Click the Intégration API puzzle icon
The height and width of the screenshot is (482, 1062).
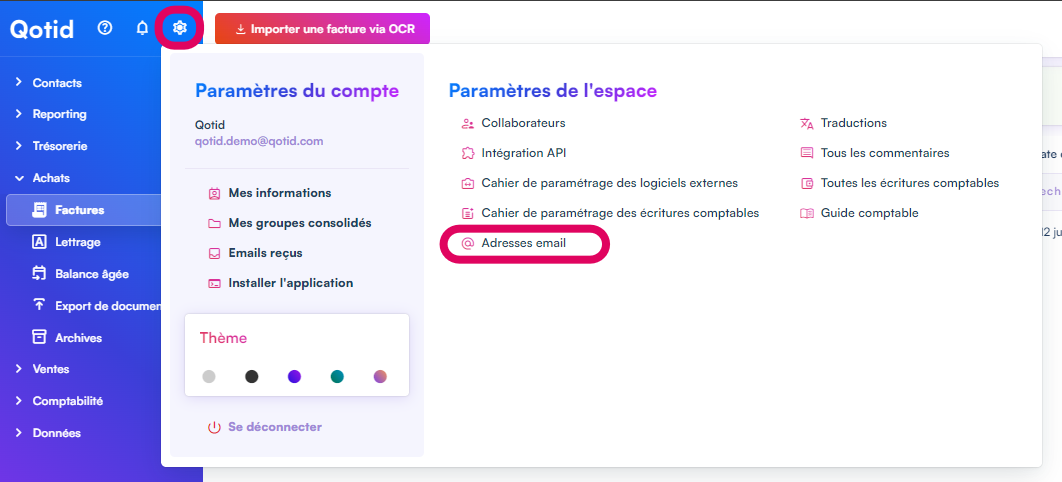pos(467,153)
